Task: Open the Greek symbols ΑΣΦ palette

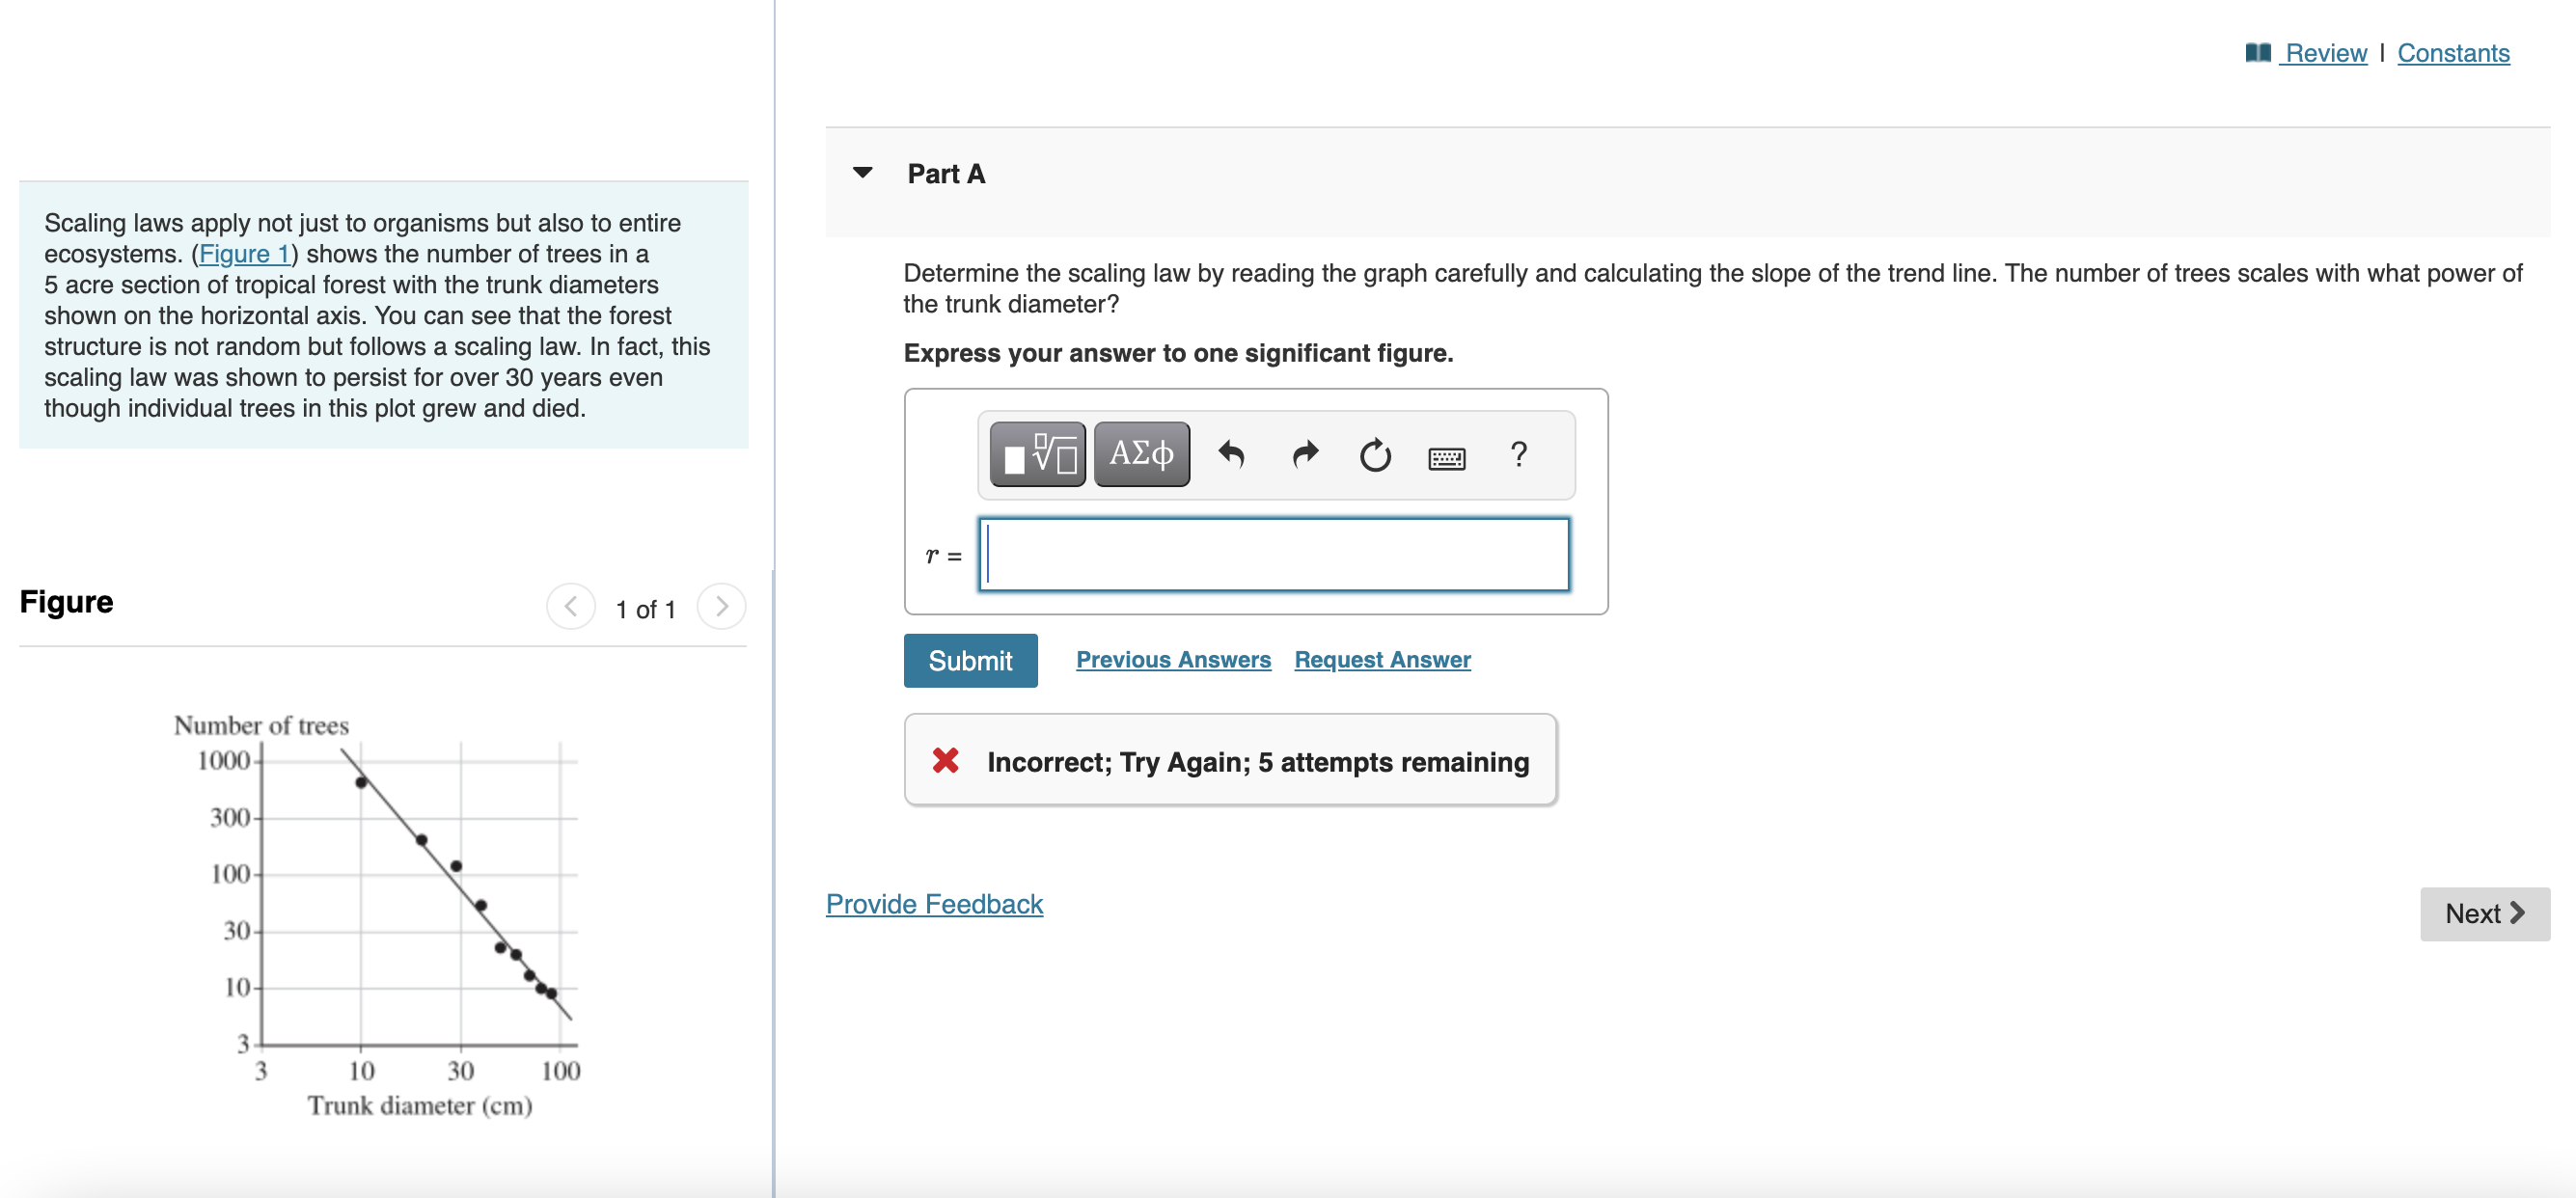Action: pos(1141,455)
